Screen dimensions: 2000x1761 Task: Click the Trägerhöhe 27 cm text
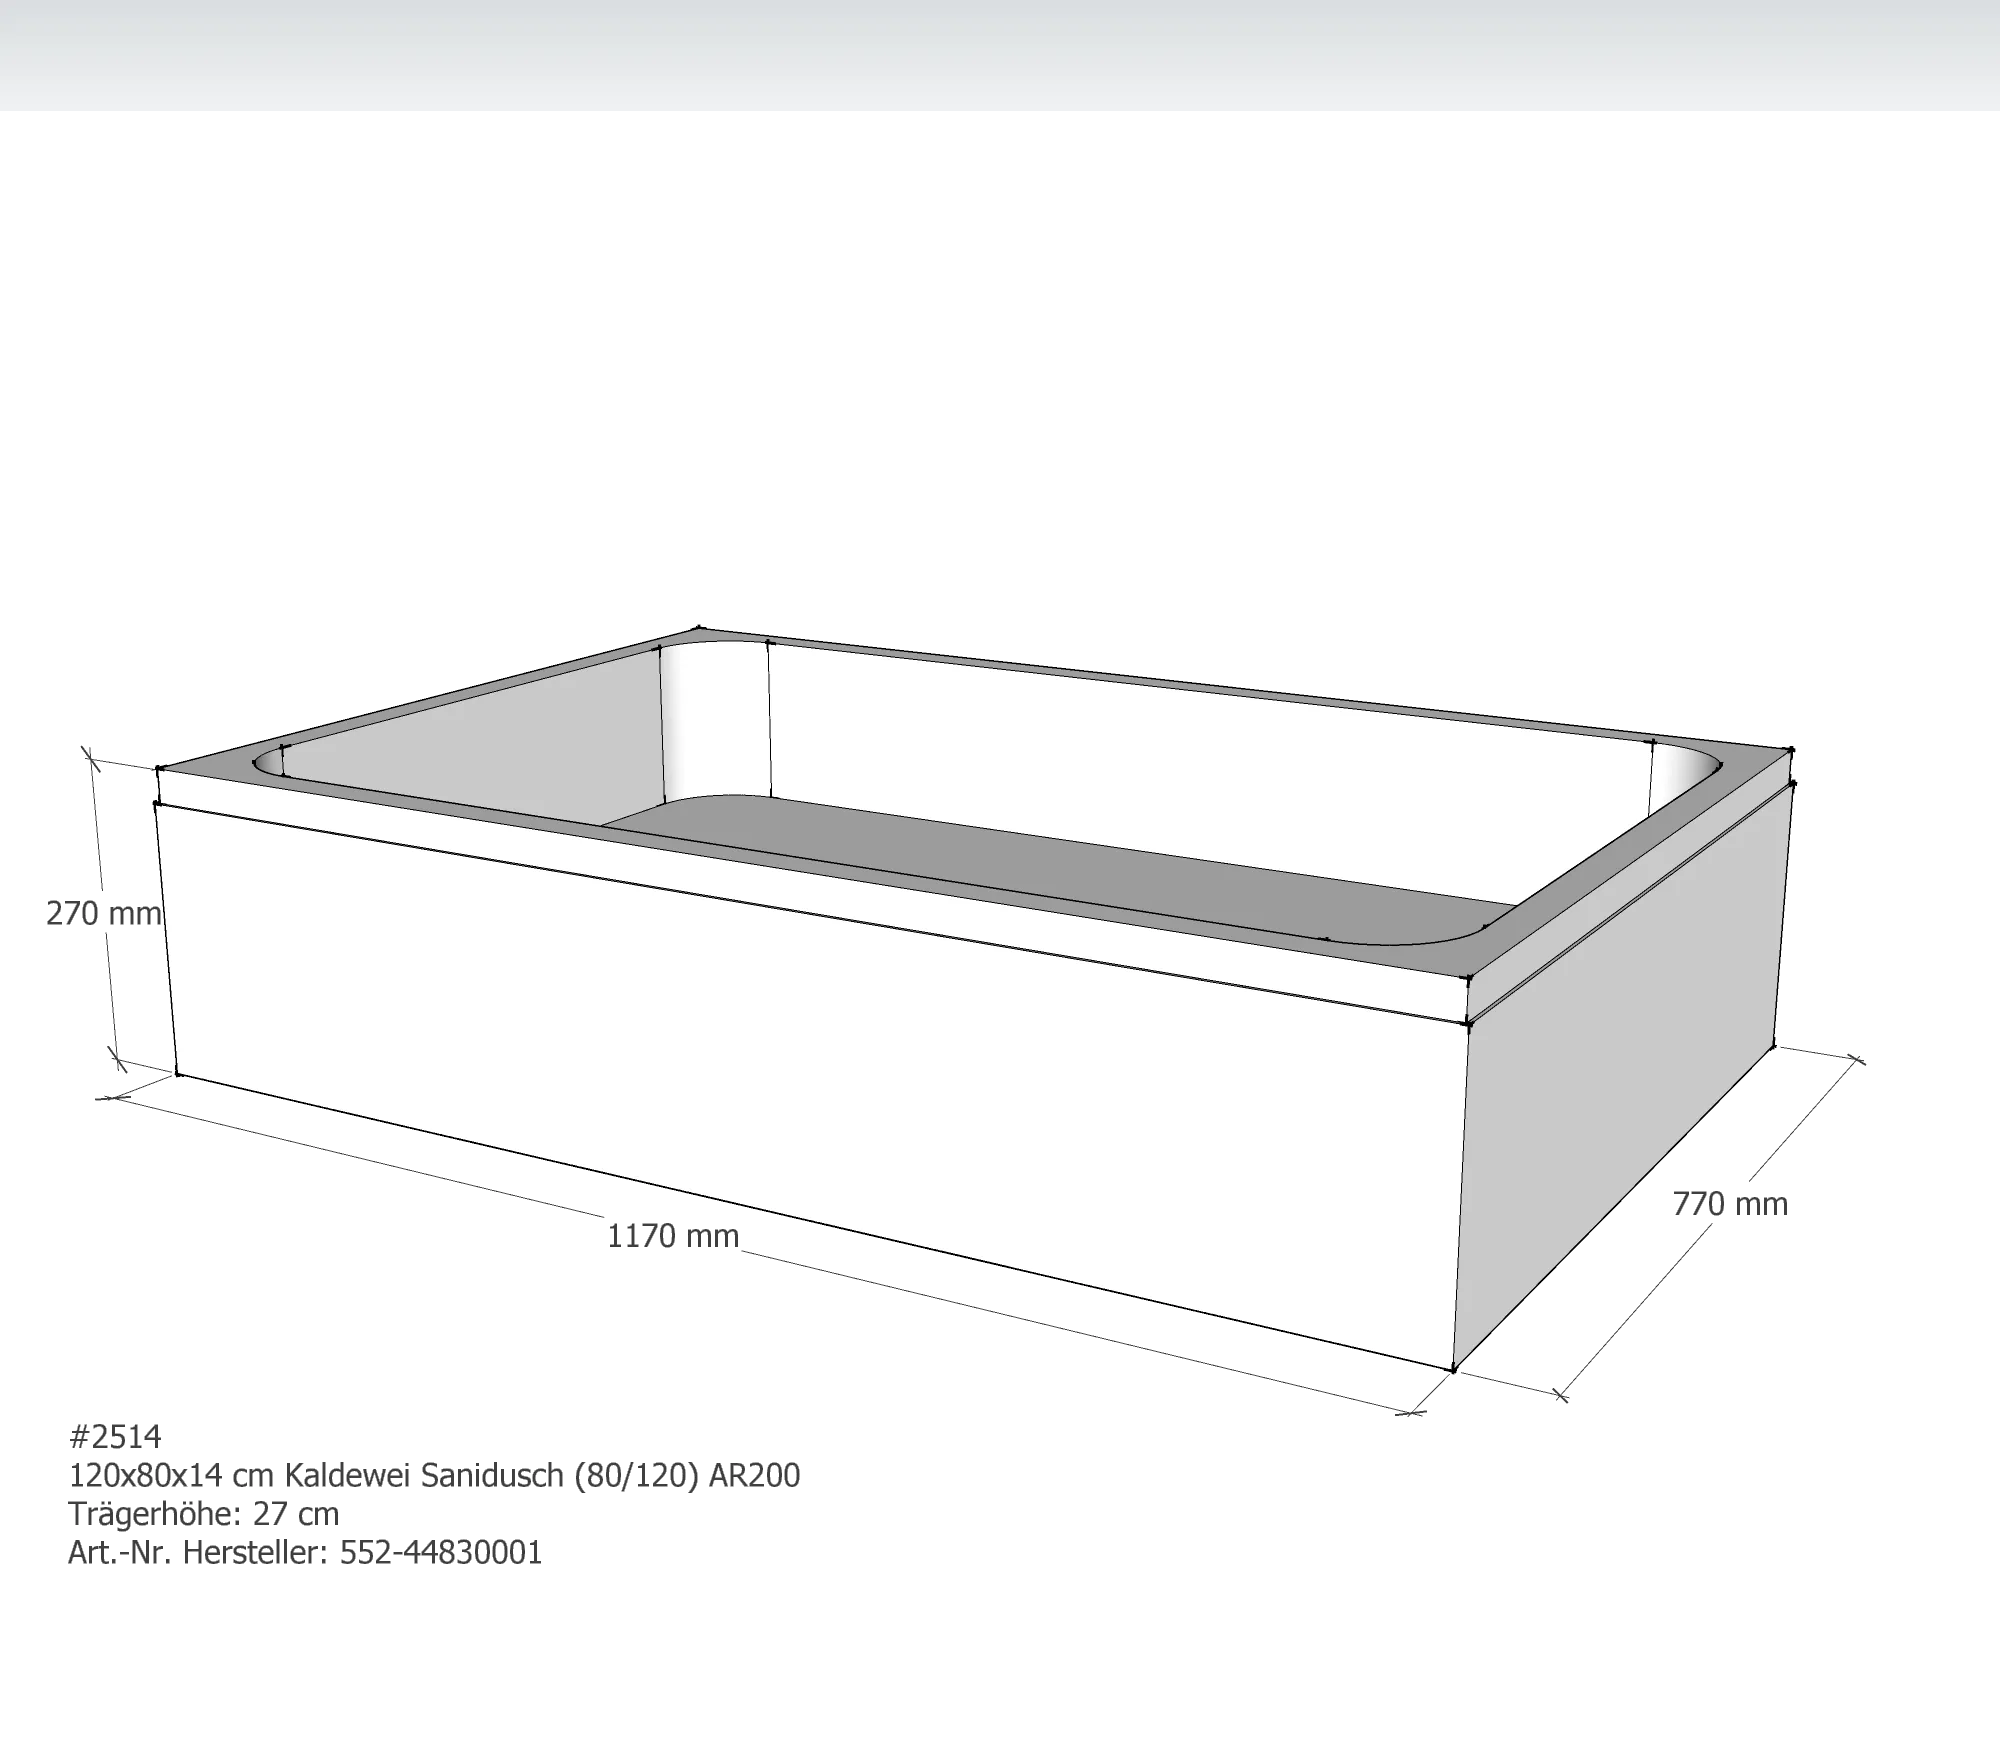(205, 1514)
